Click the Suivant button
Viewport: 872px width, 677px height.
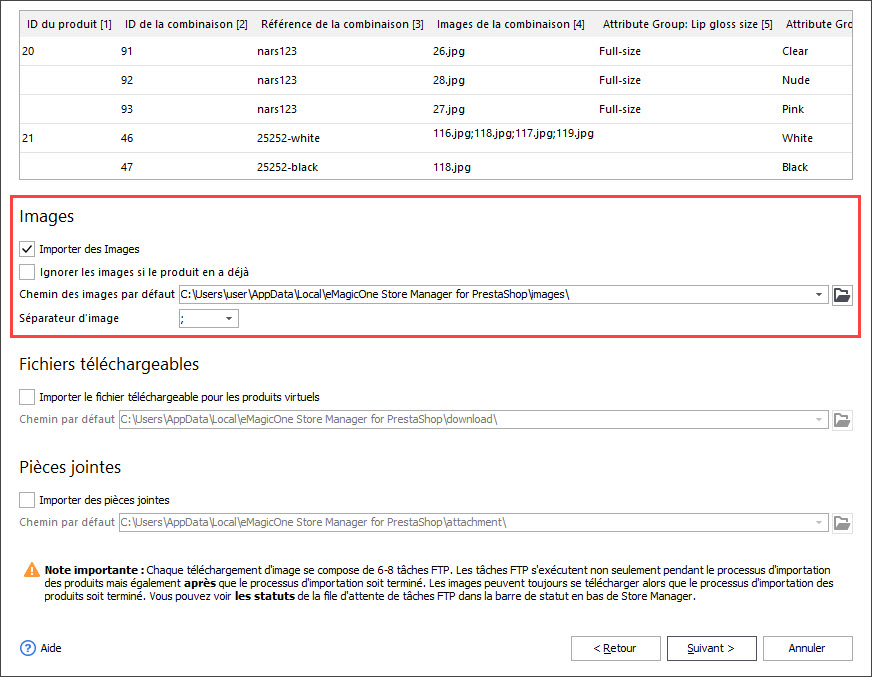[711, 648]
